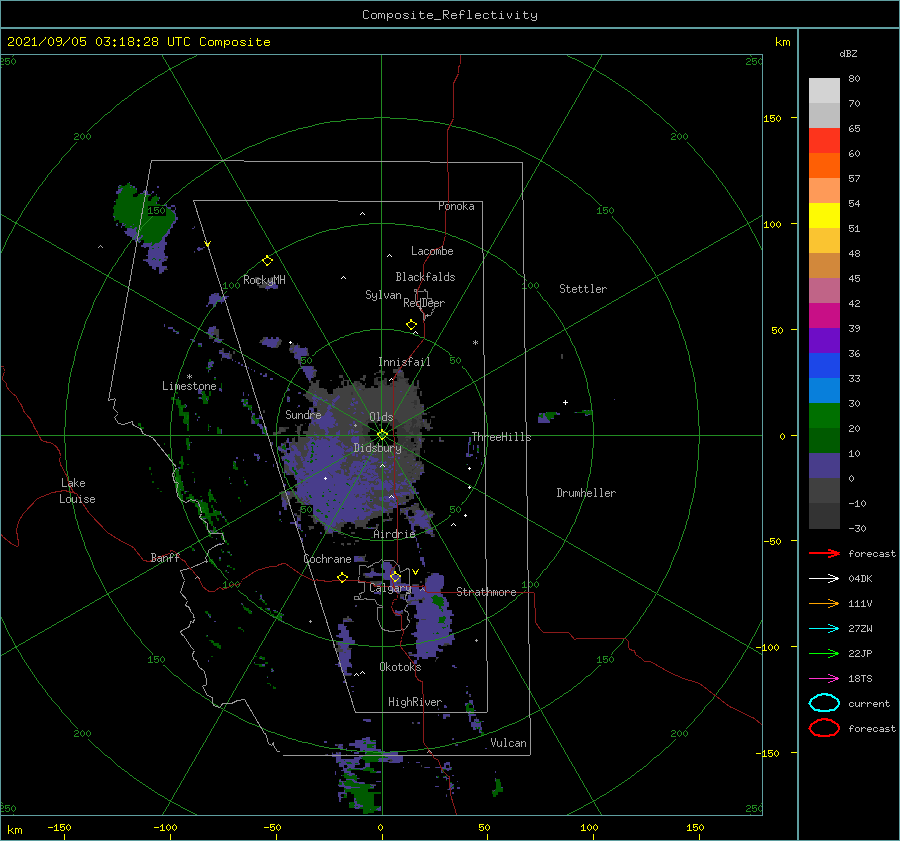The image size is (900, 841).
Task: Click the Banff town label
Action: pyautogui.click(x=165, y=557)
